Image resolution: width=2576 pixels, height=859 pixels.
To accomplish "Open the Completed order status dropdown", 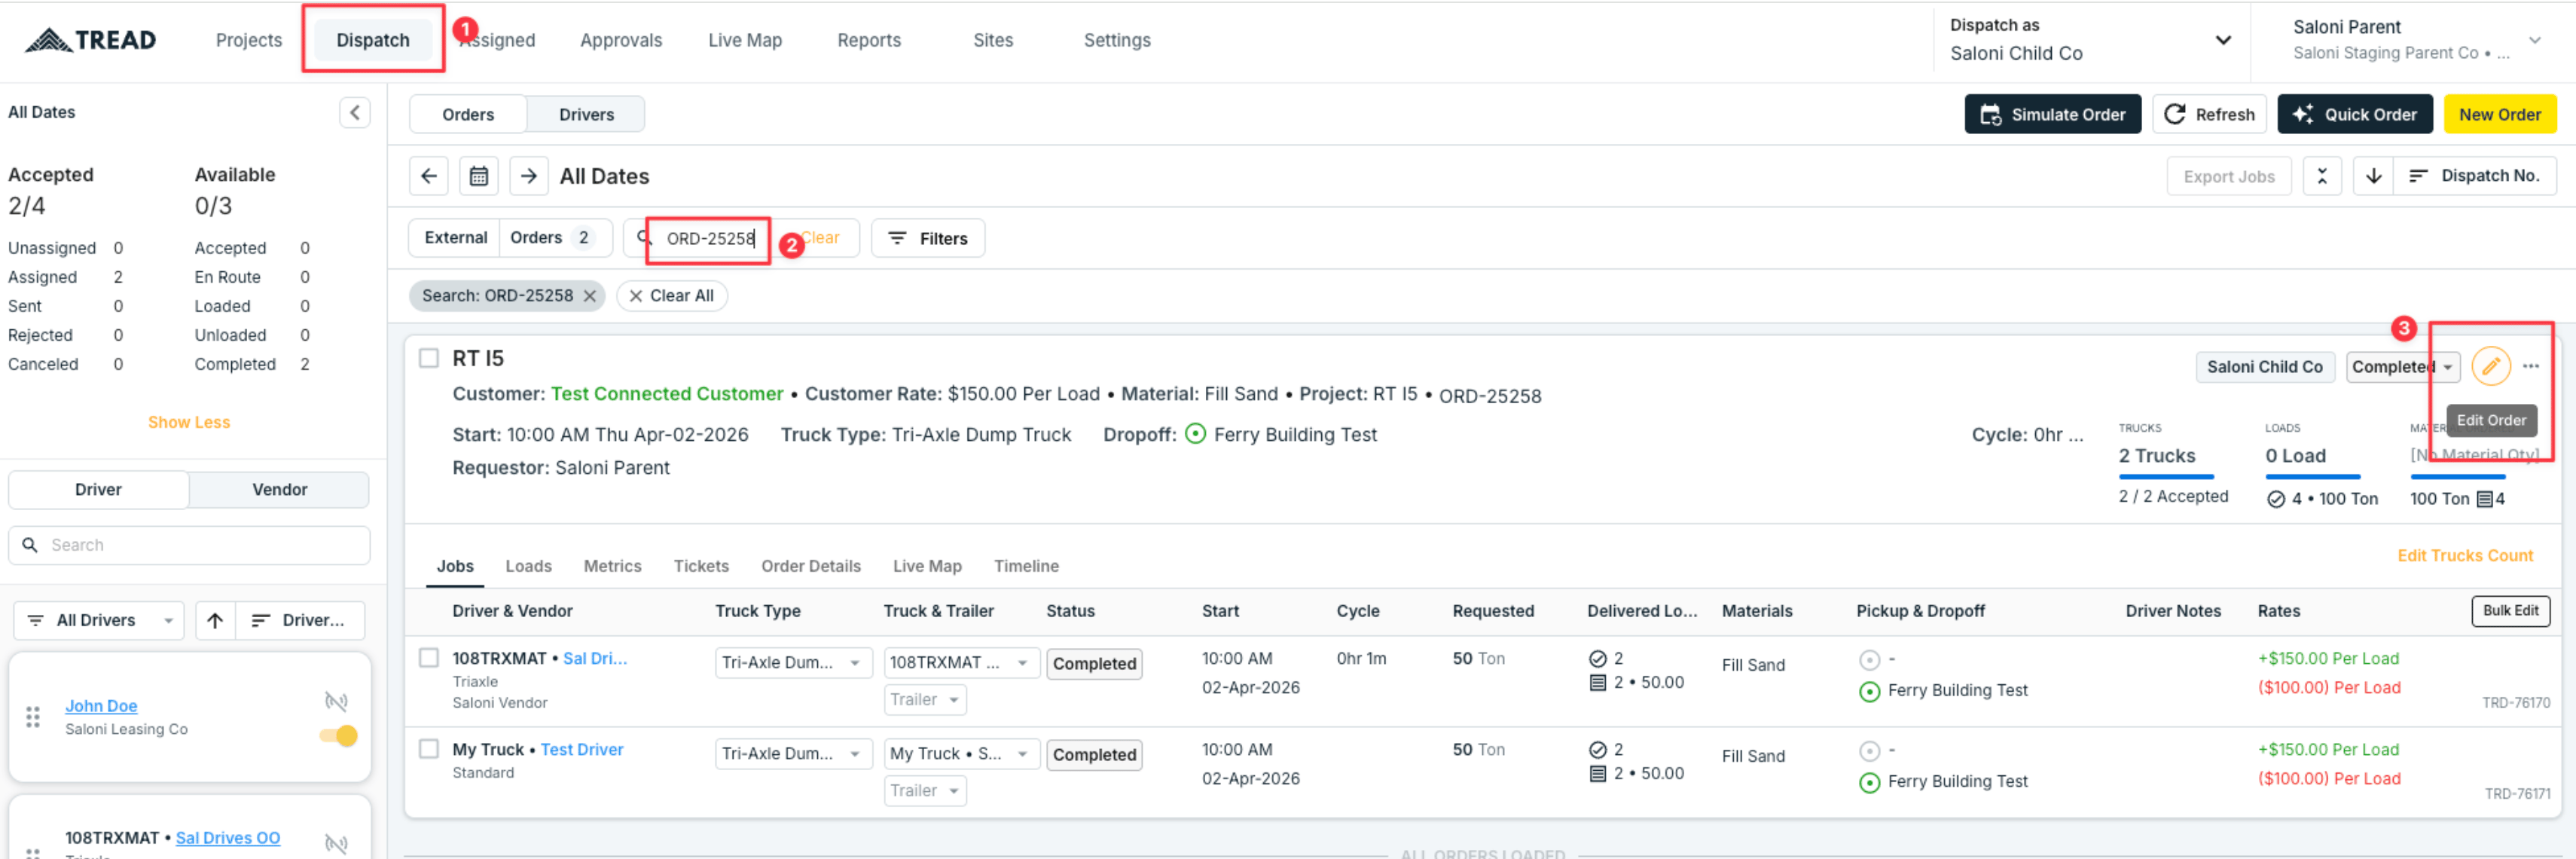I will coord(2402,367).
